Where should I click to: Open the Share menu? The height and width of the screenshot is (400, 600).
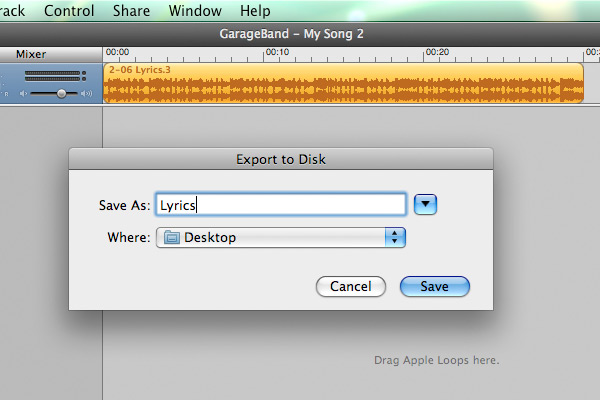point(131,11)
